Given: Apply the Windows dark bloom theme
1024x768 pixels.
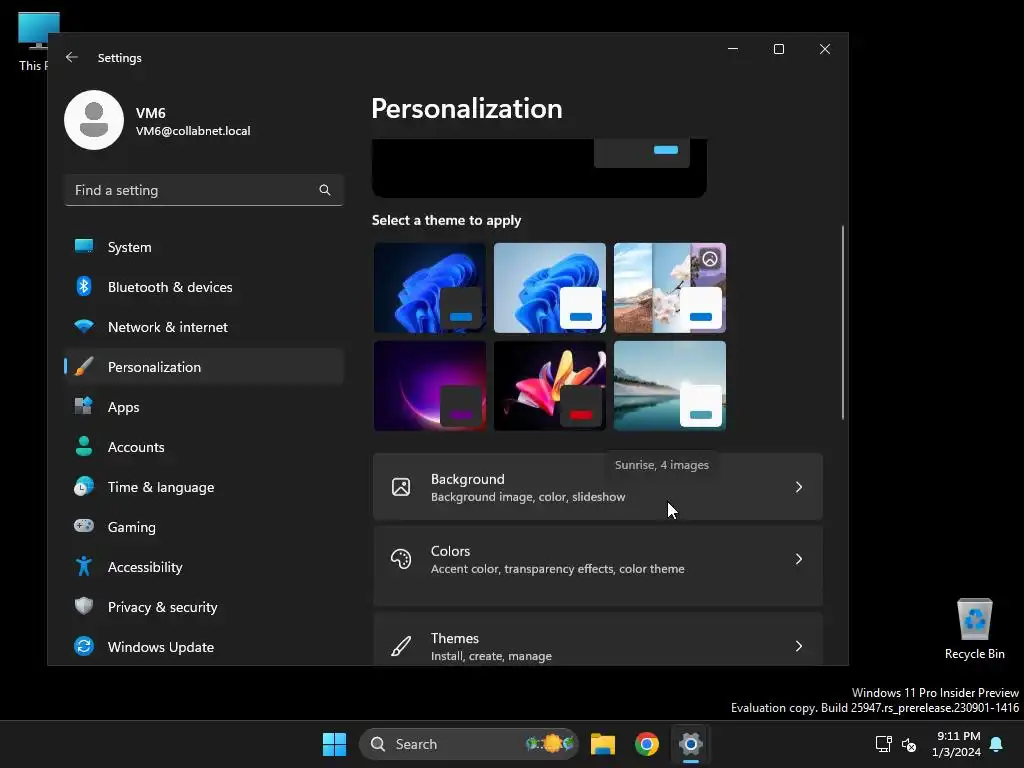Looking at the screenshot, I should pyautogui.click(x=430, y=287).
